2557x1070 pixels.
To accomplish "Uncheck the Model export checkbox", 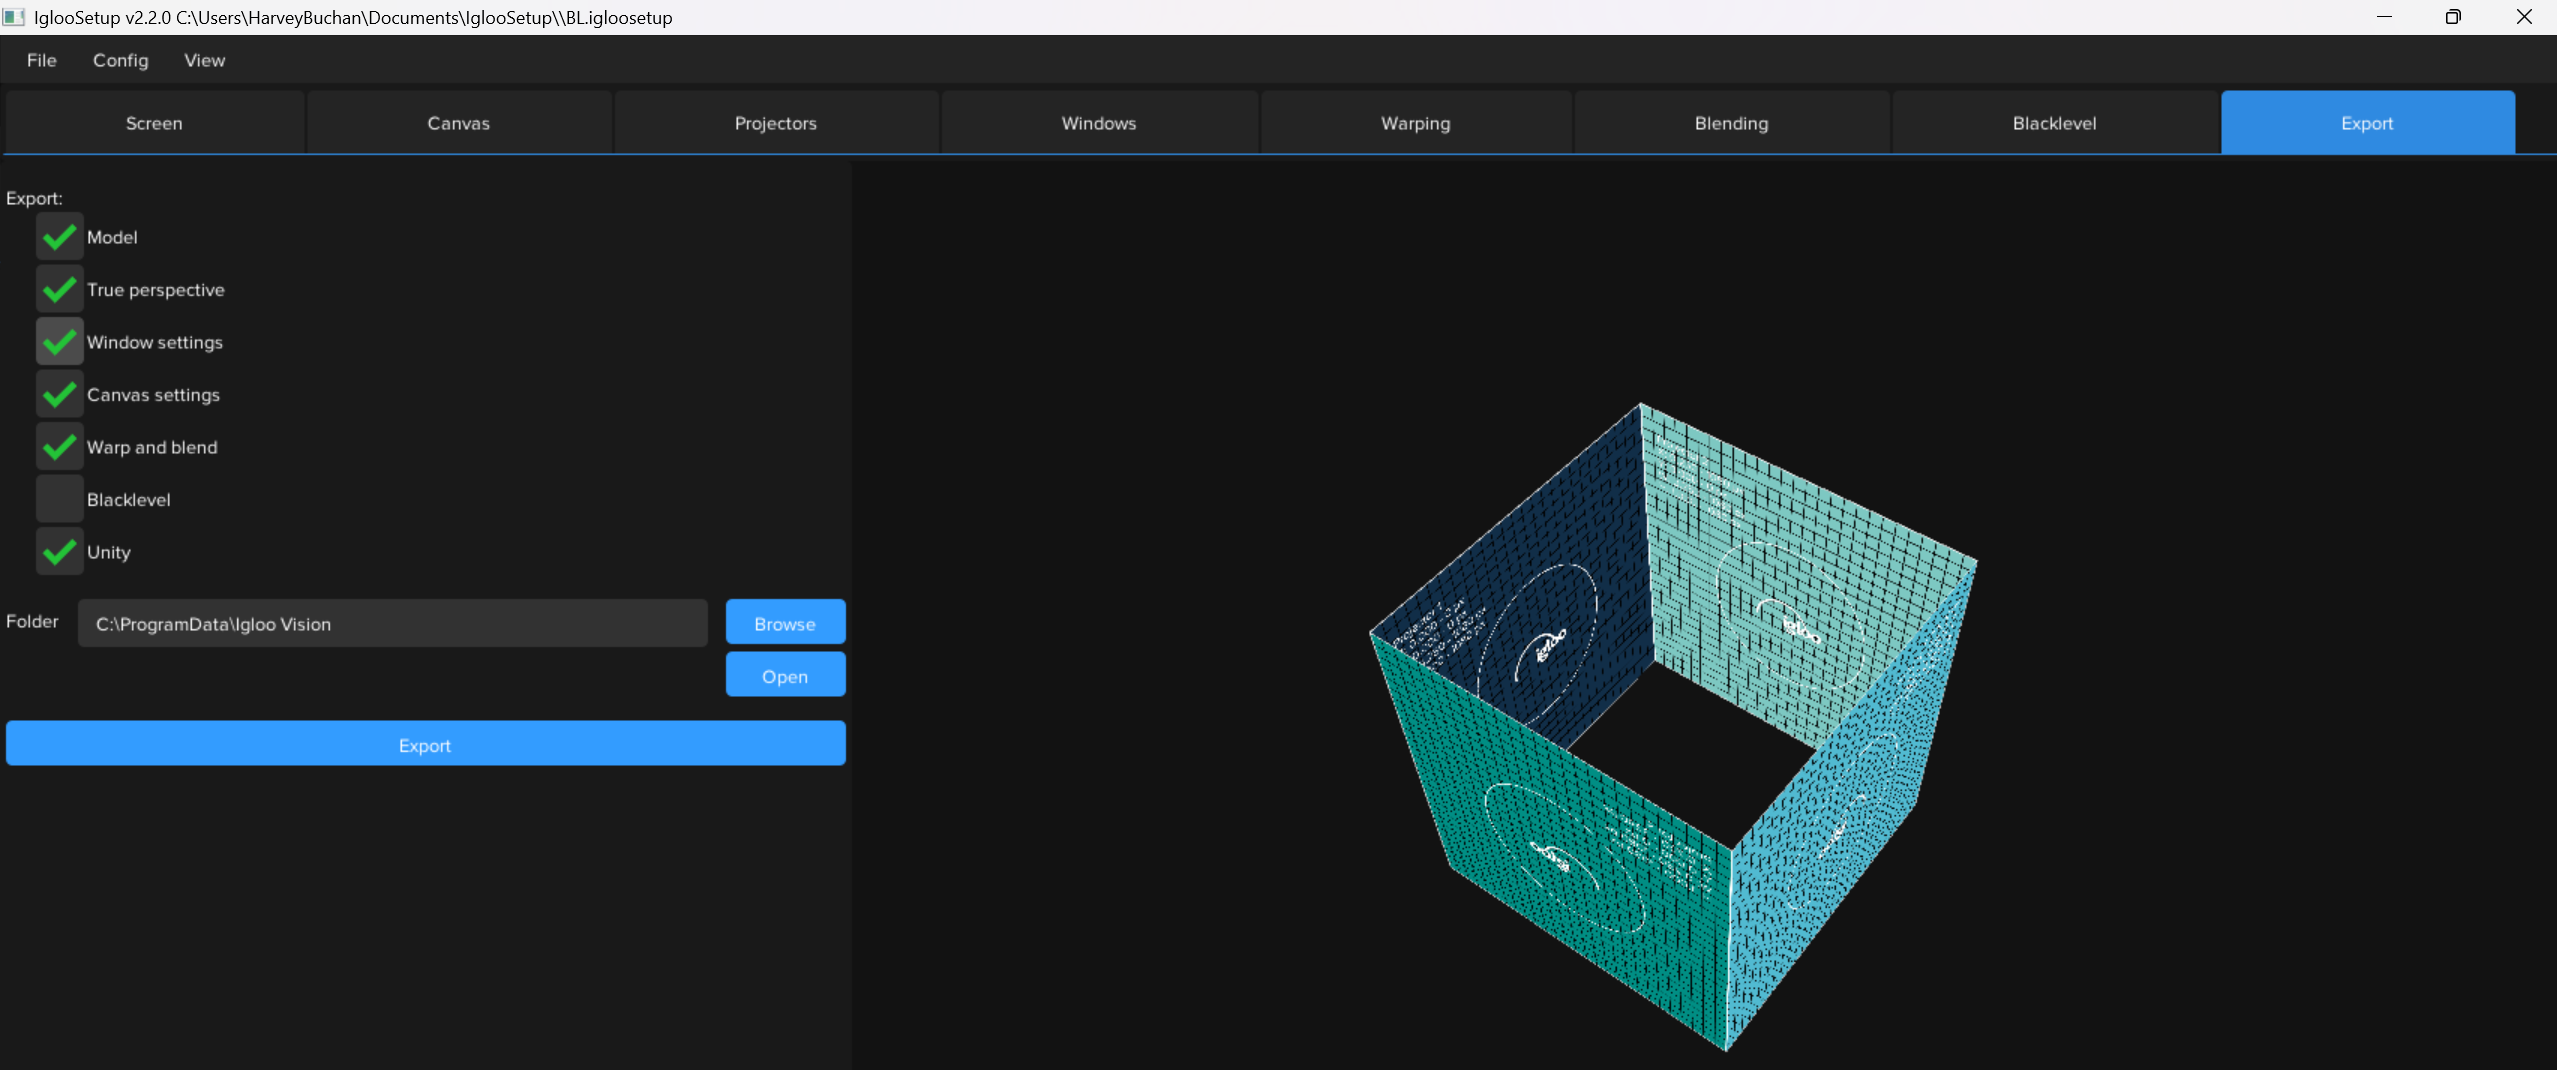I will coord(59,237).
